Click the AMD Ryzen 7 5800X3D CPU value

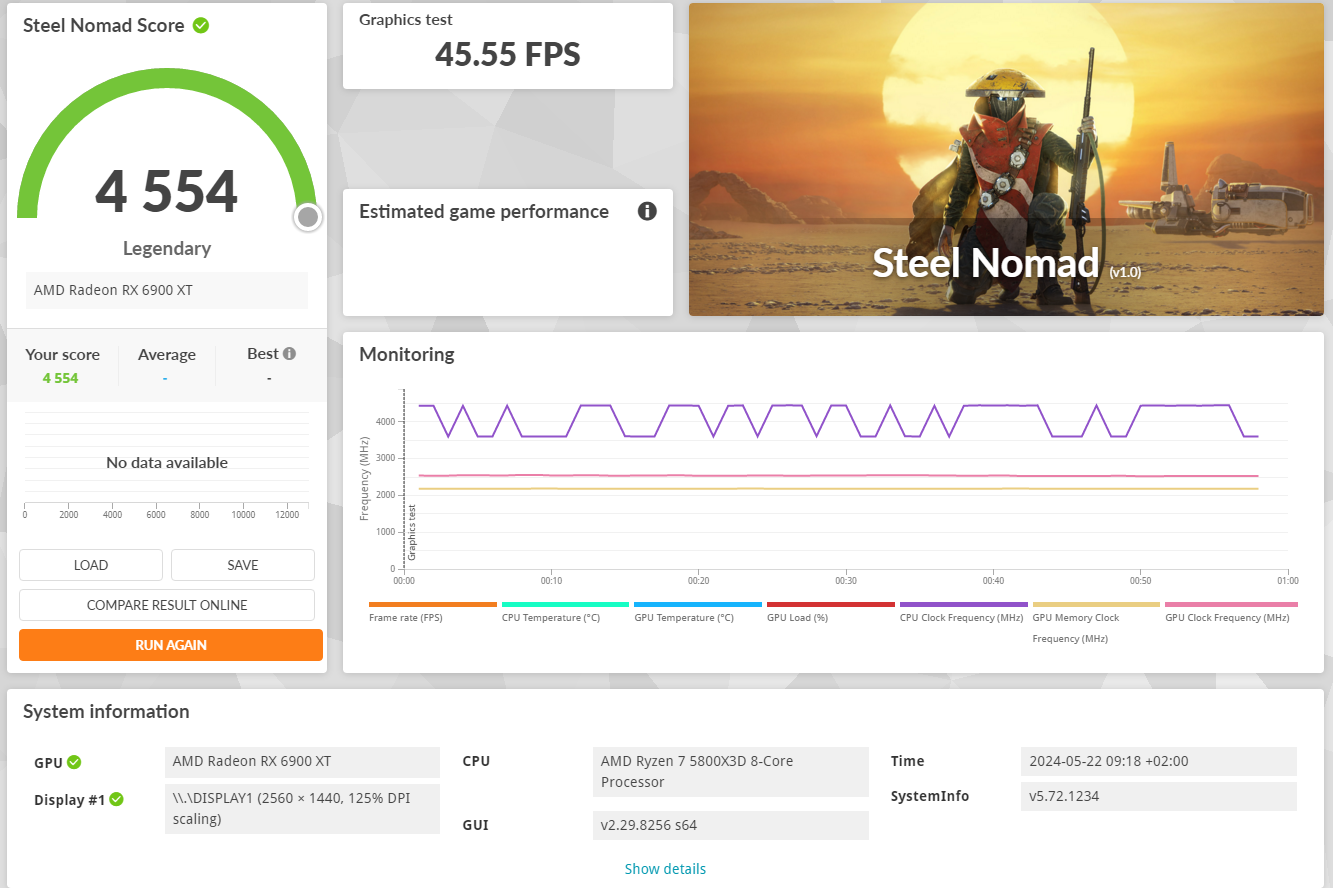pos(731,772)
